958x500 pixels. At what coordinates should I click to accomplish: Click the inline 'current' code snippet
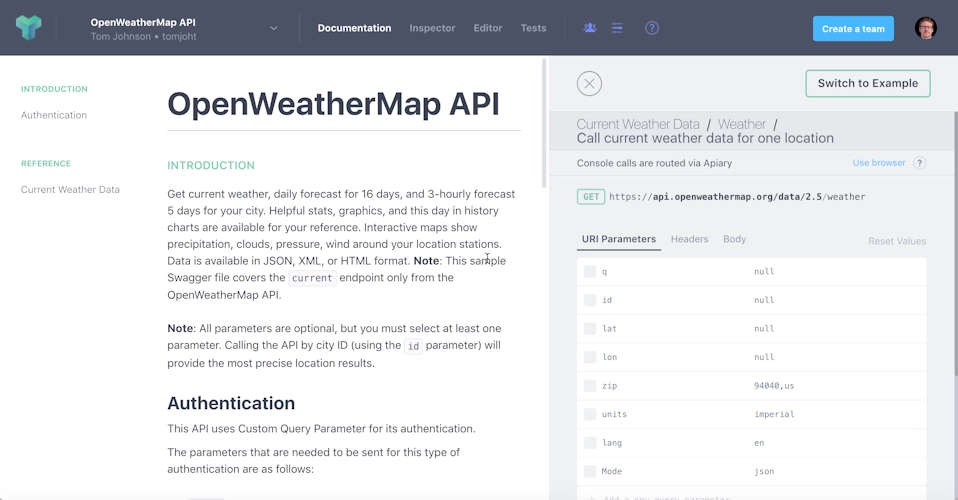tap(312, 278)
